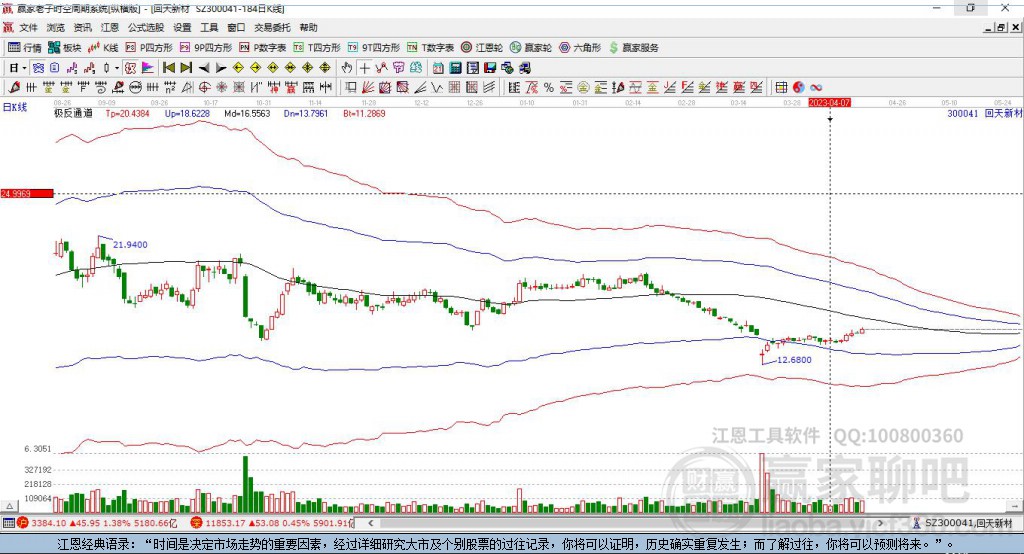Click the 极反通道 indicator name

click(73, 113)
